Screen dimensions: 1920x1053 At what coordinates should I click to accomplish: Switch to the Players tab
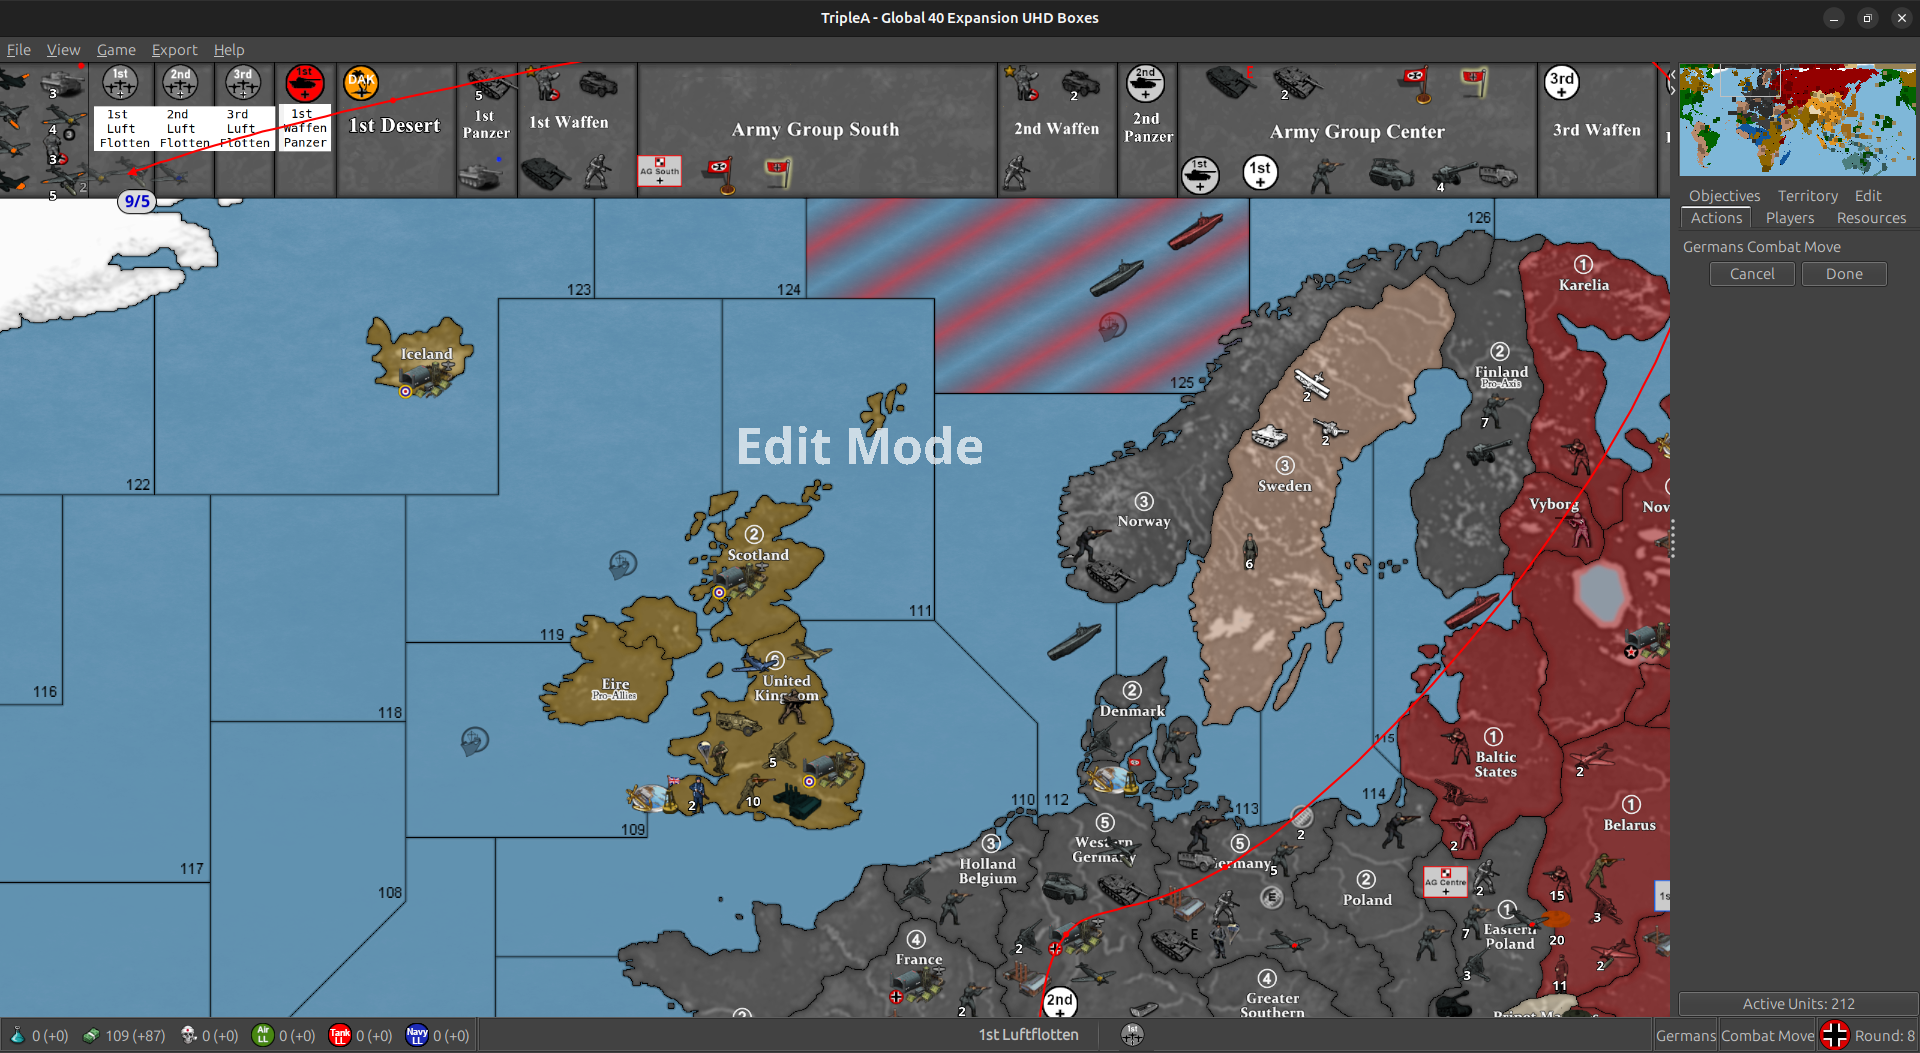(x=1790, y=218)
